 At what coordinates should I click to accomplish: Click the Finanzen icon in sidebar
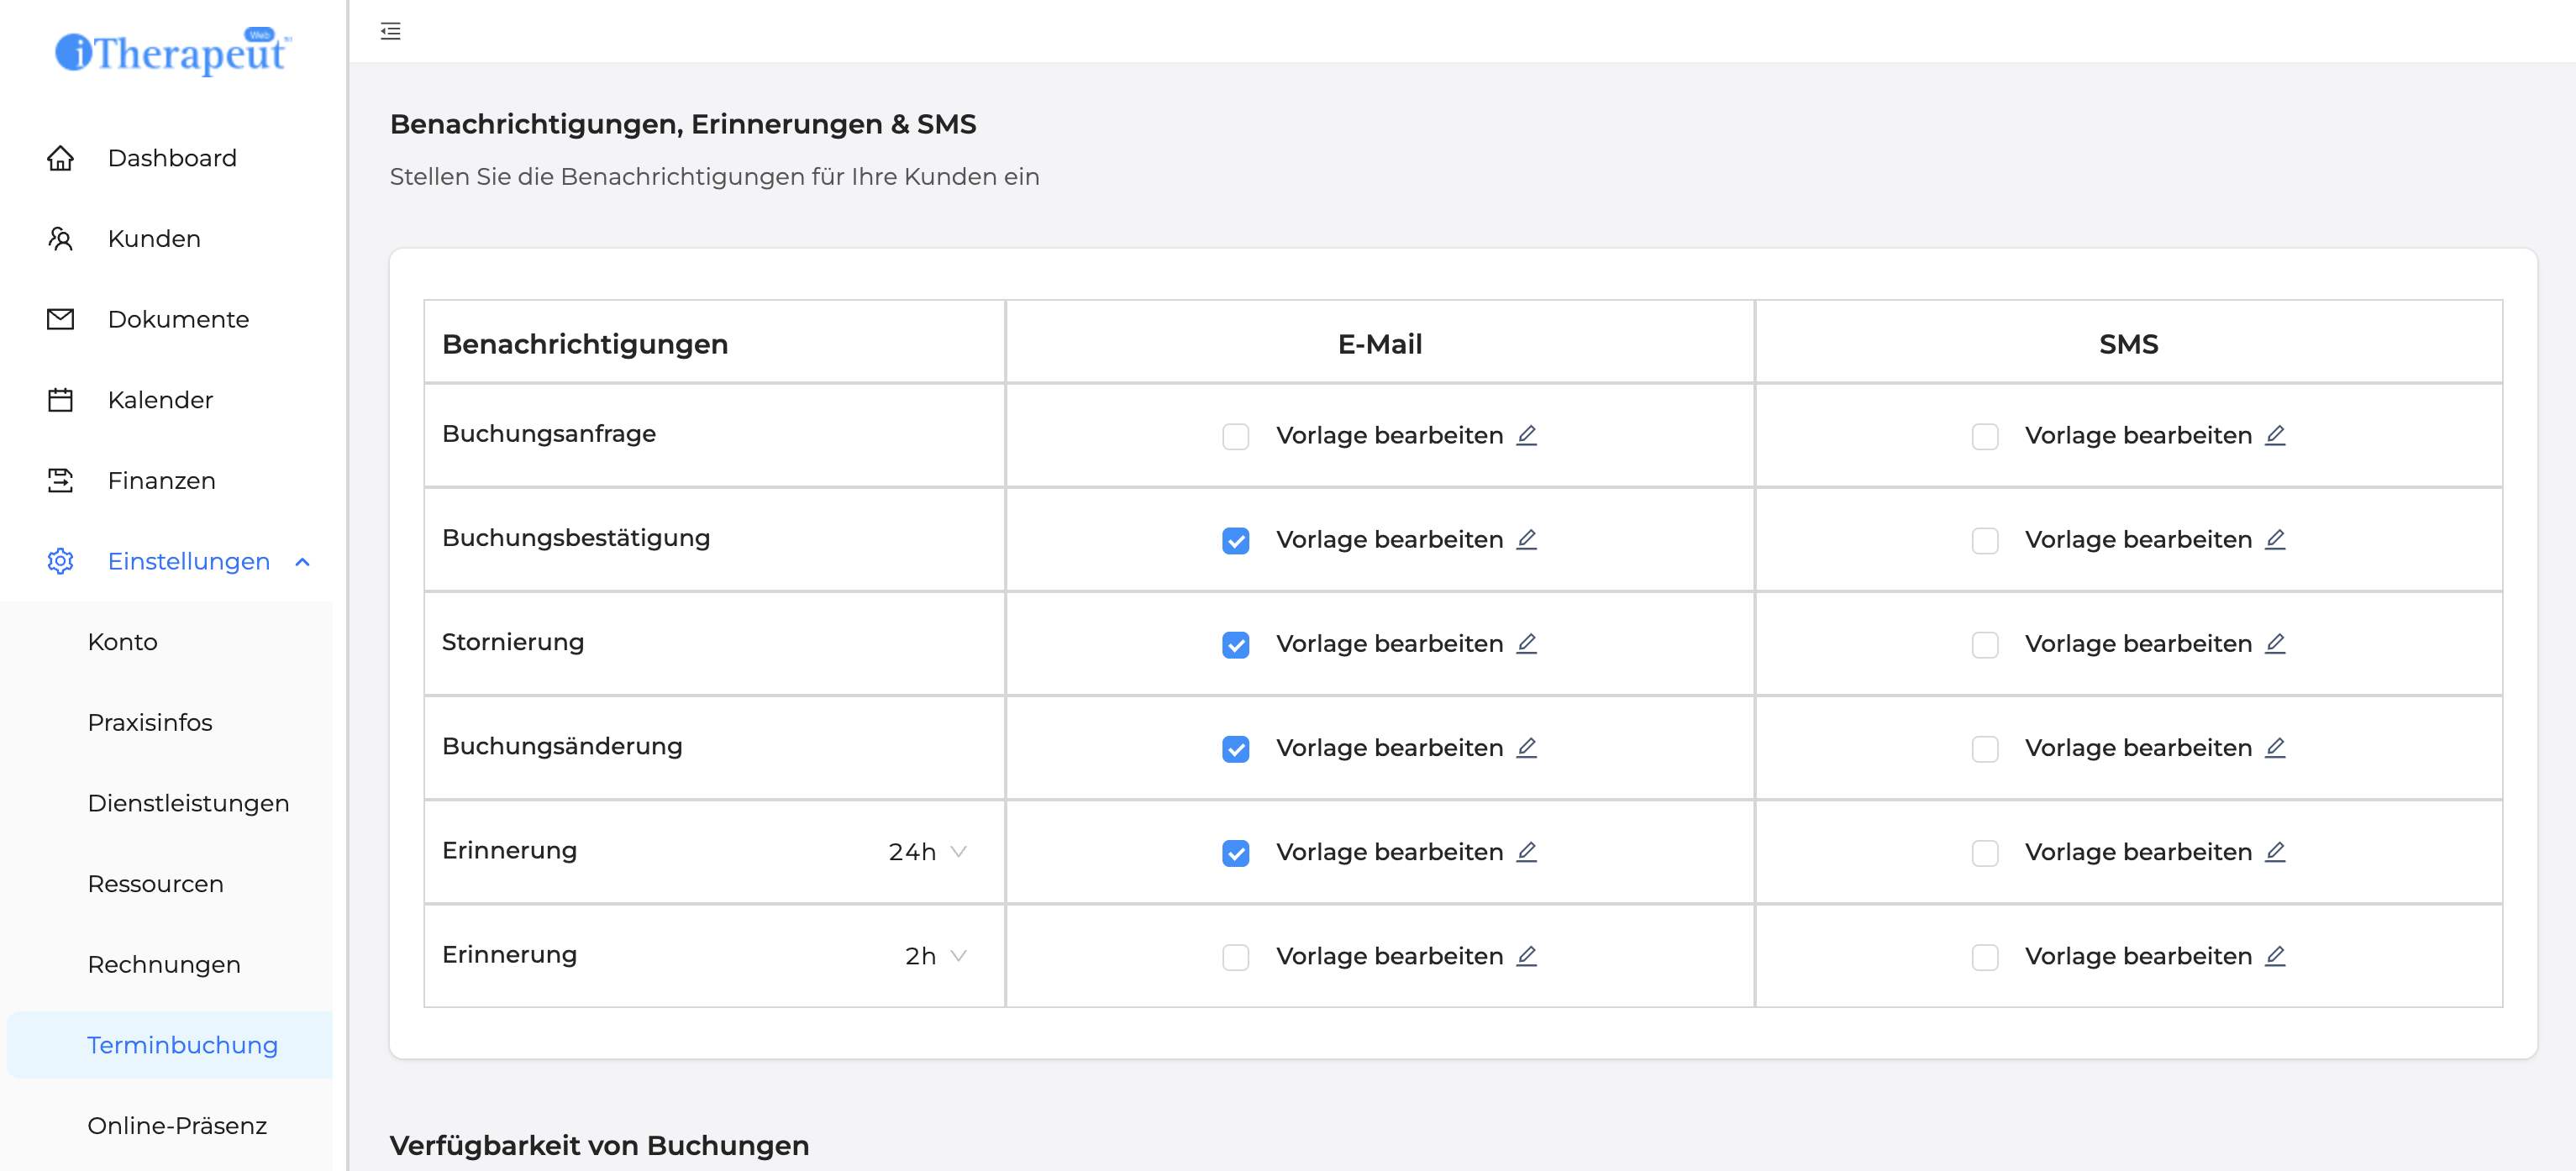(60, 480)
